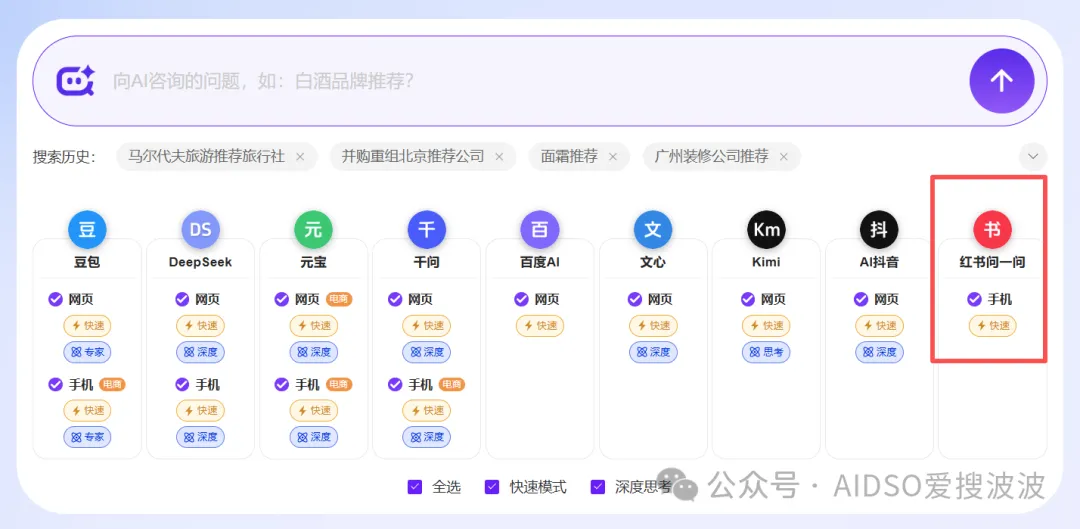Uncheck 网页 under 百度AI
Viewport: 1080px width, 529px height.
point(521,299)
